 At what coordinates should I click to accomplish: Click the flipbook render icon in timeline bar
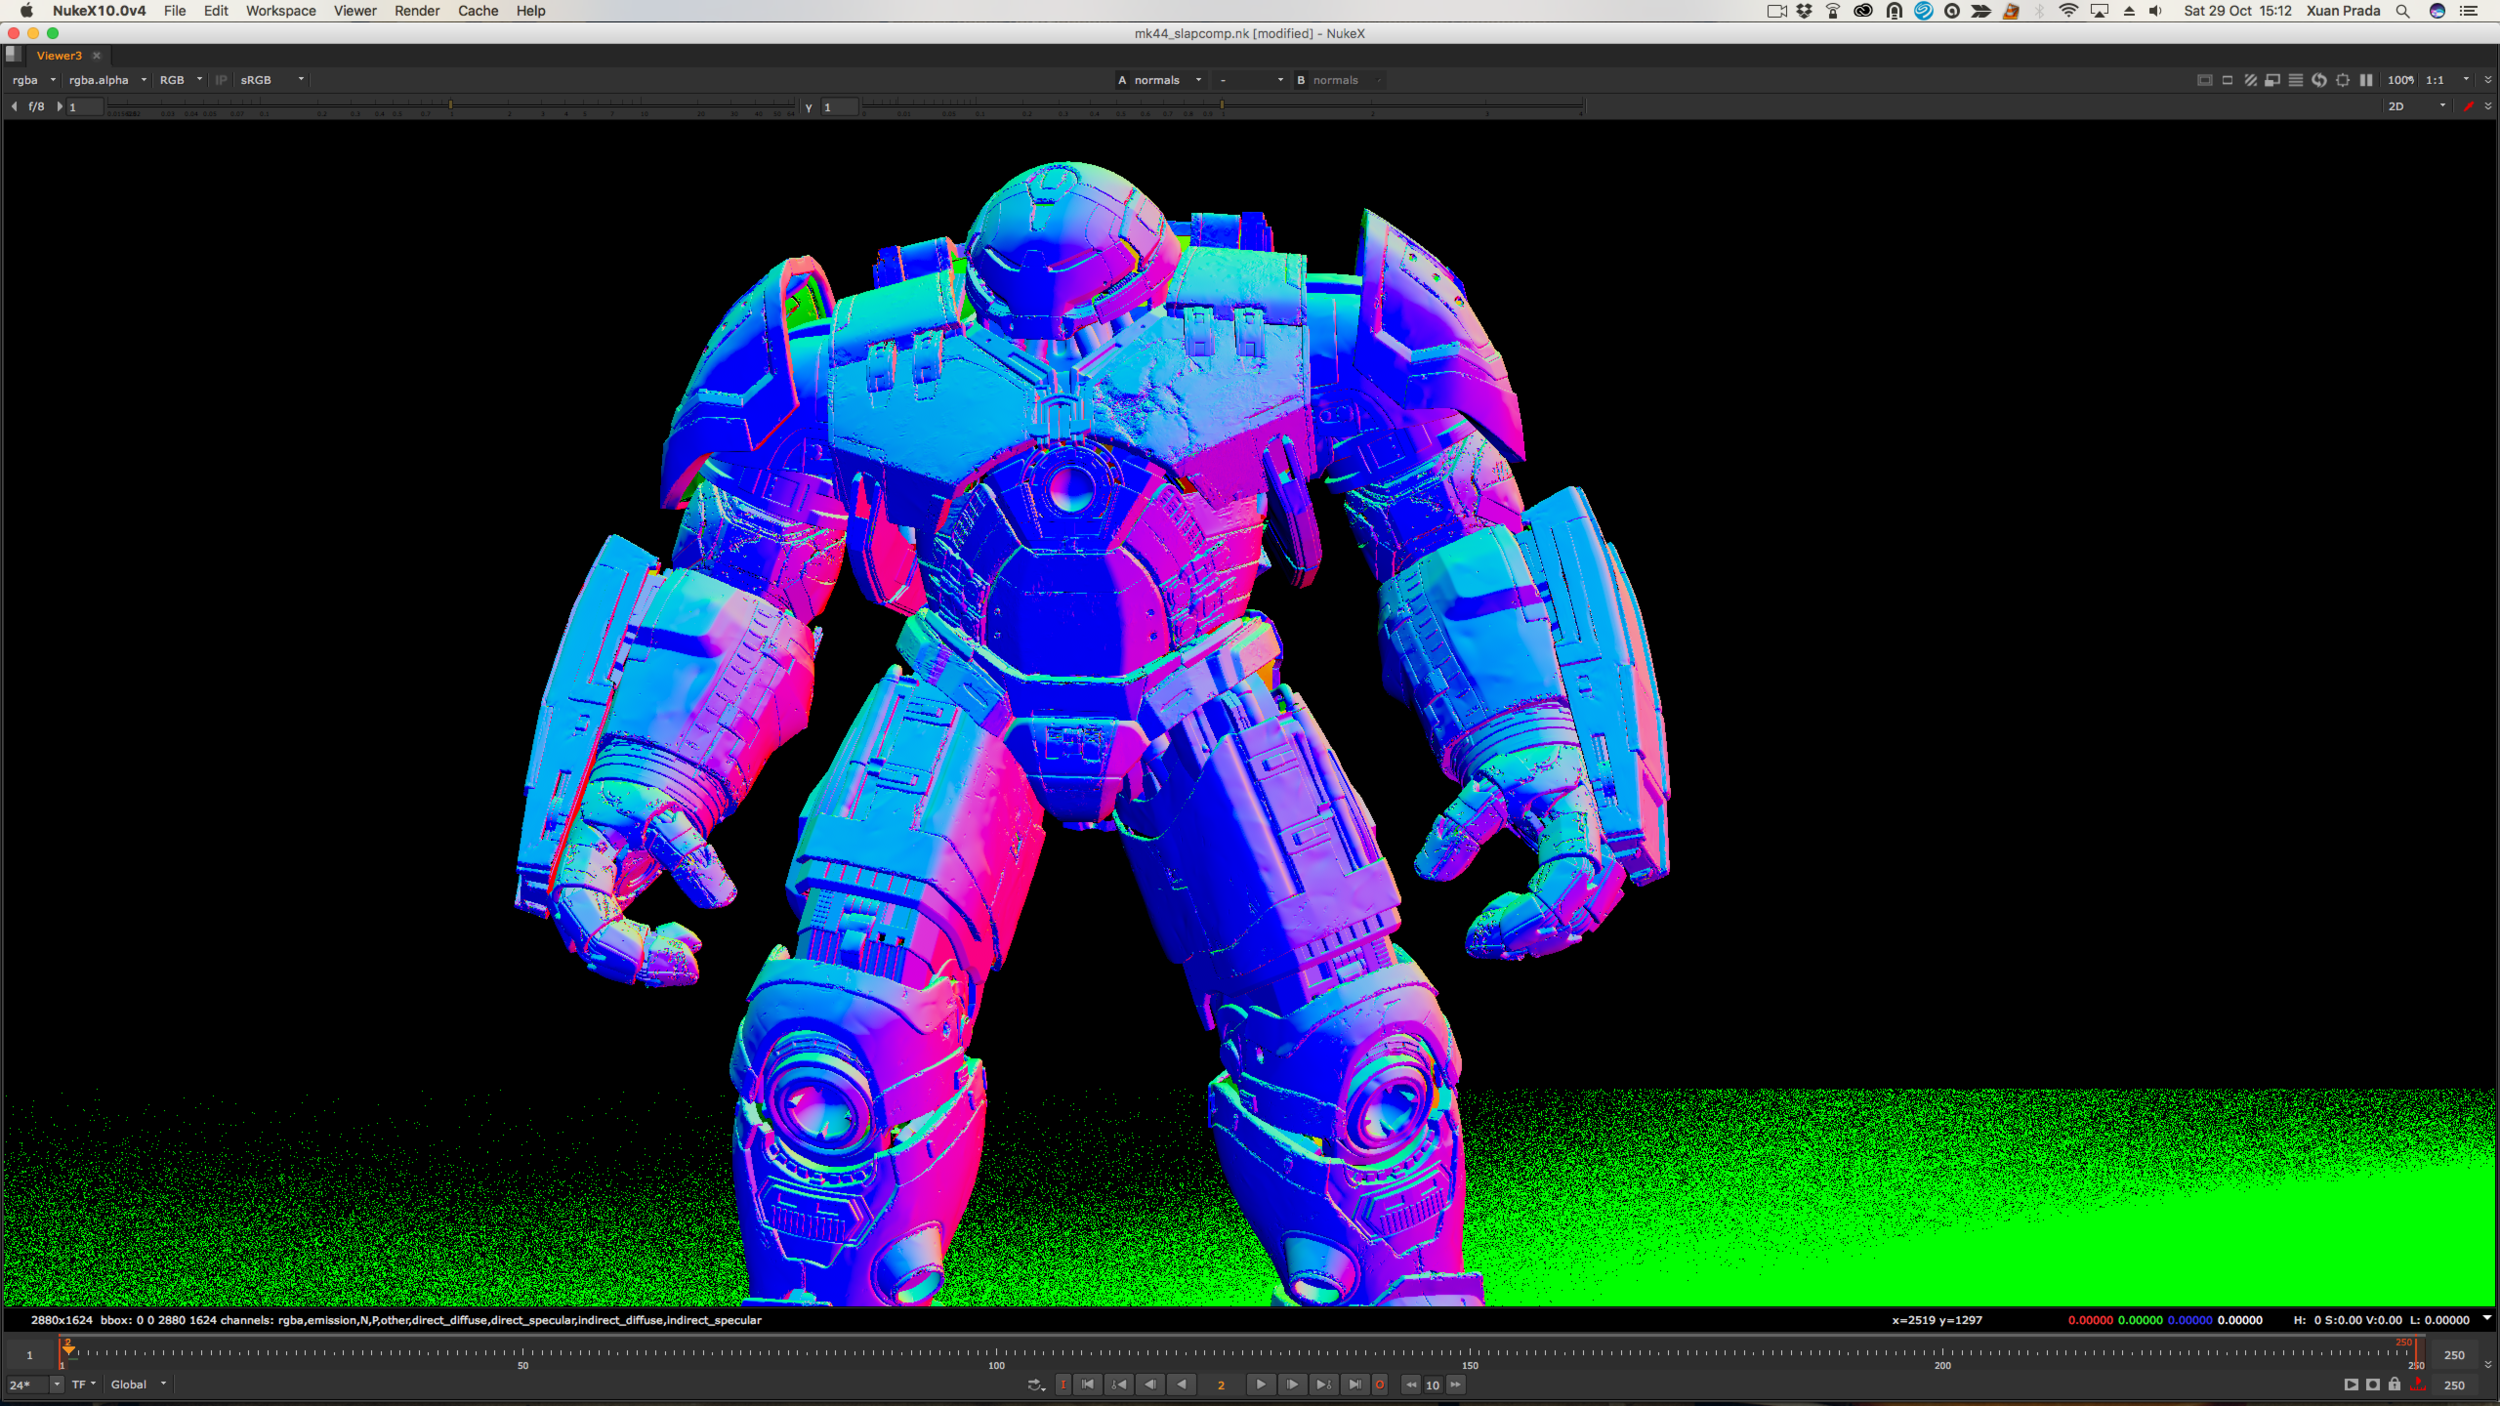tap(2351, 1384)
